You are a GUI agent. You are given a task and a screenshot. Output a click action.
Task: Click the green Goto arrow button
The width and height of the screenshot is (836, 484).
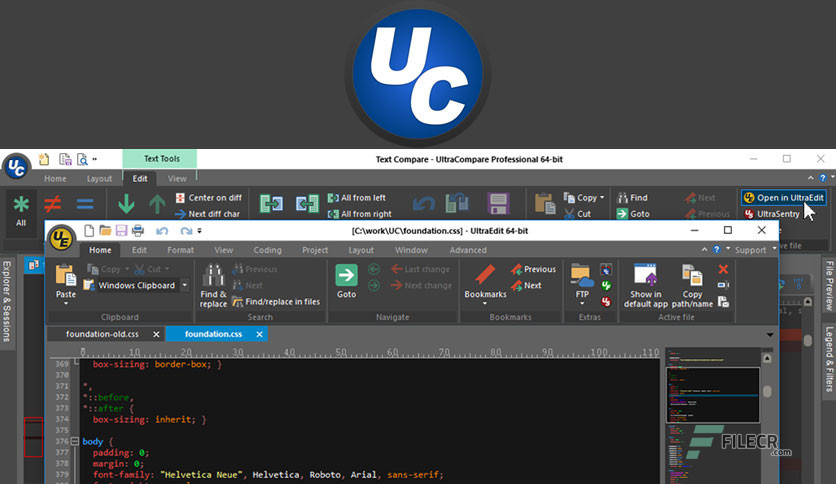(346, 281)
